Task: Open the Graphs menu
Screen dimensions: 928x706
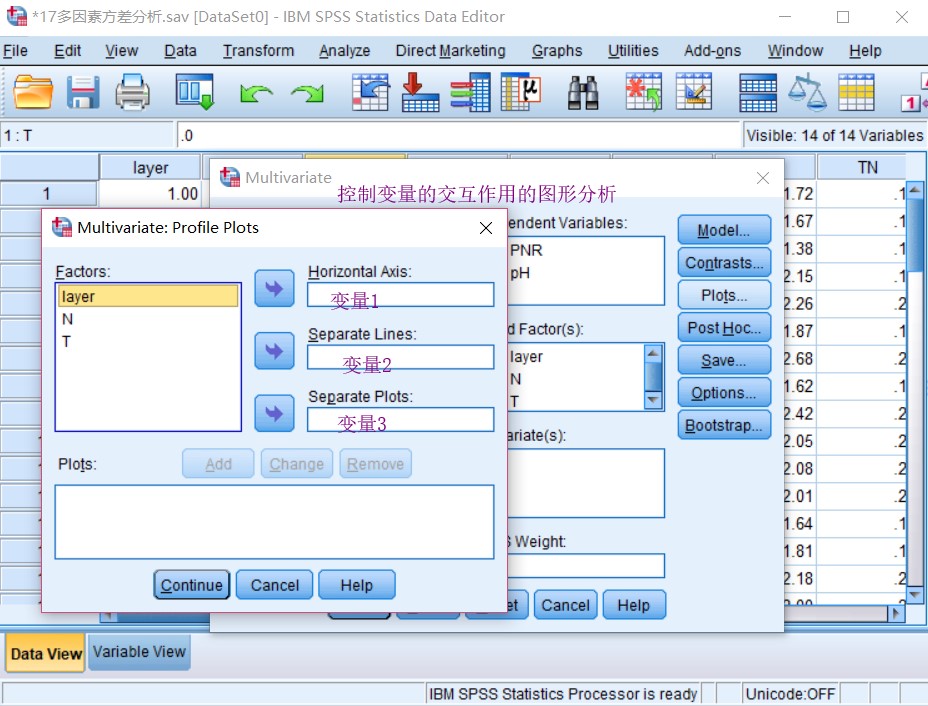Action: tap(557, 51)
